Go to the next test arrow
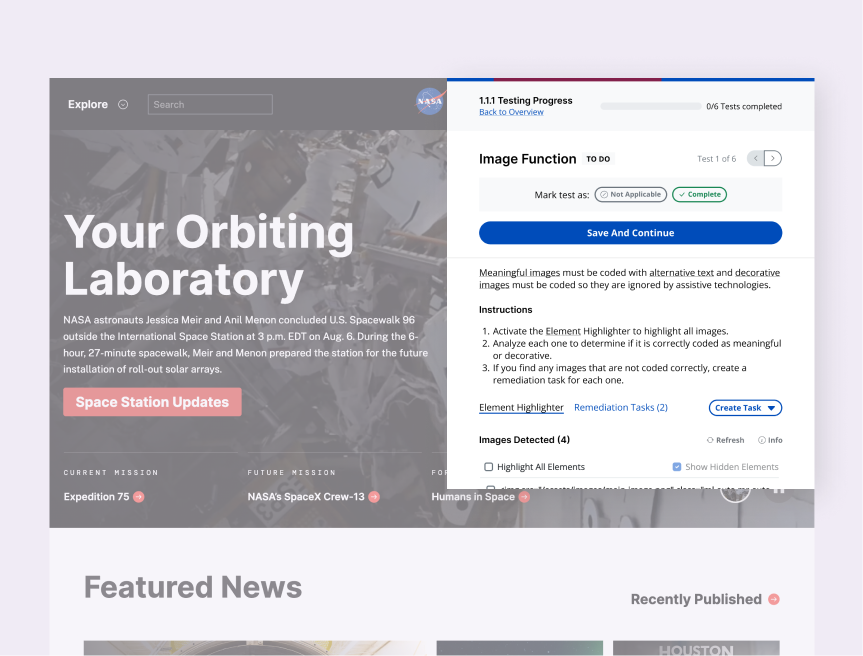Viewport: 863px width, 656px height. 773,158
